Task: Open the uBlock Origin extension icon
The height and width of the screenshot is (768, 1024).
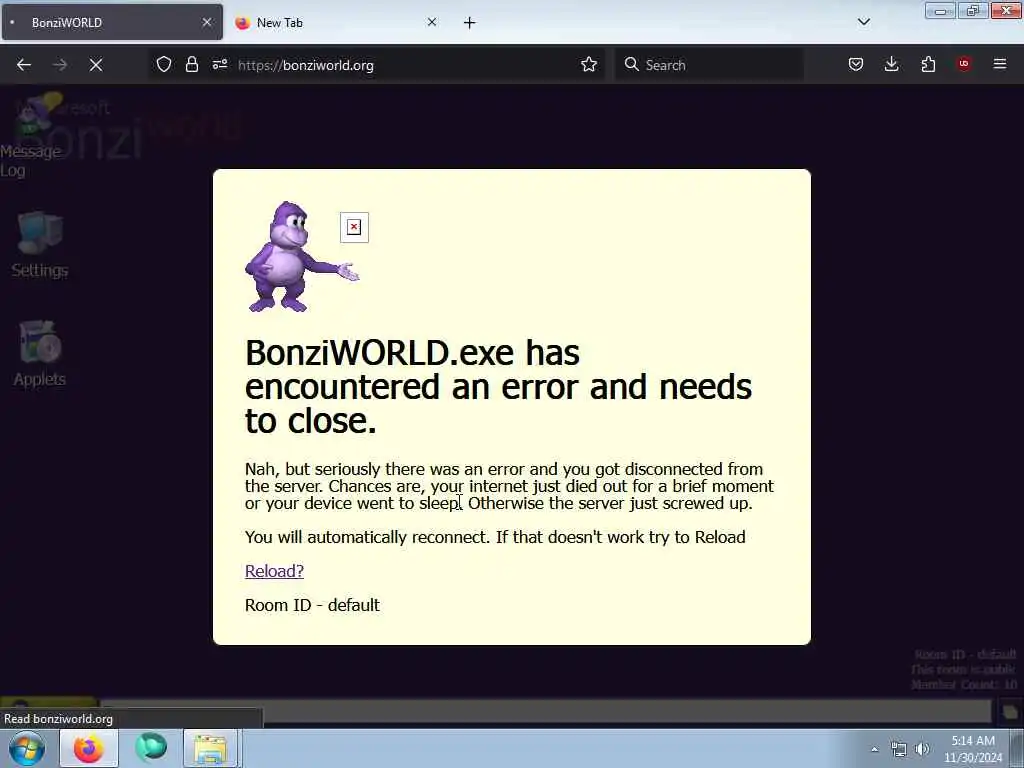Action: tap(964, 64)
